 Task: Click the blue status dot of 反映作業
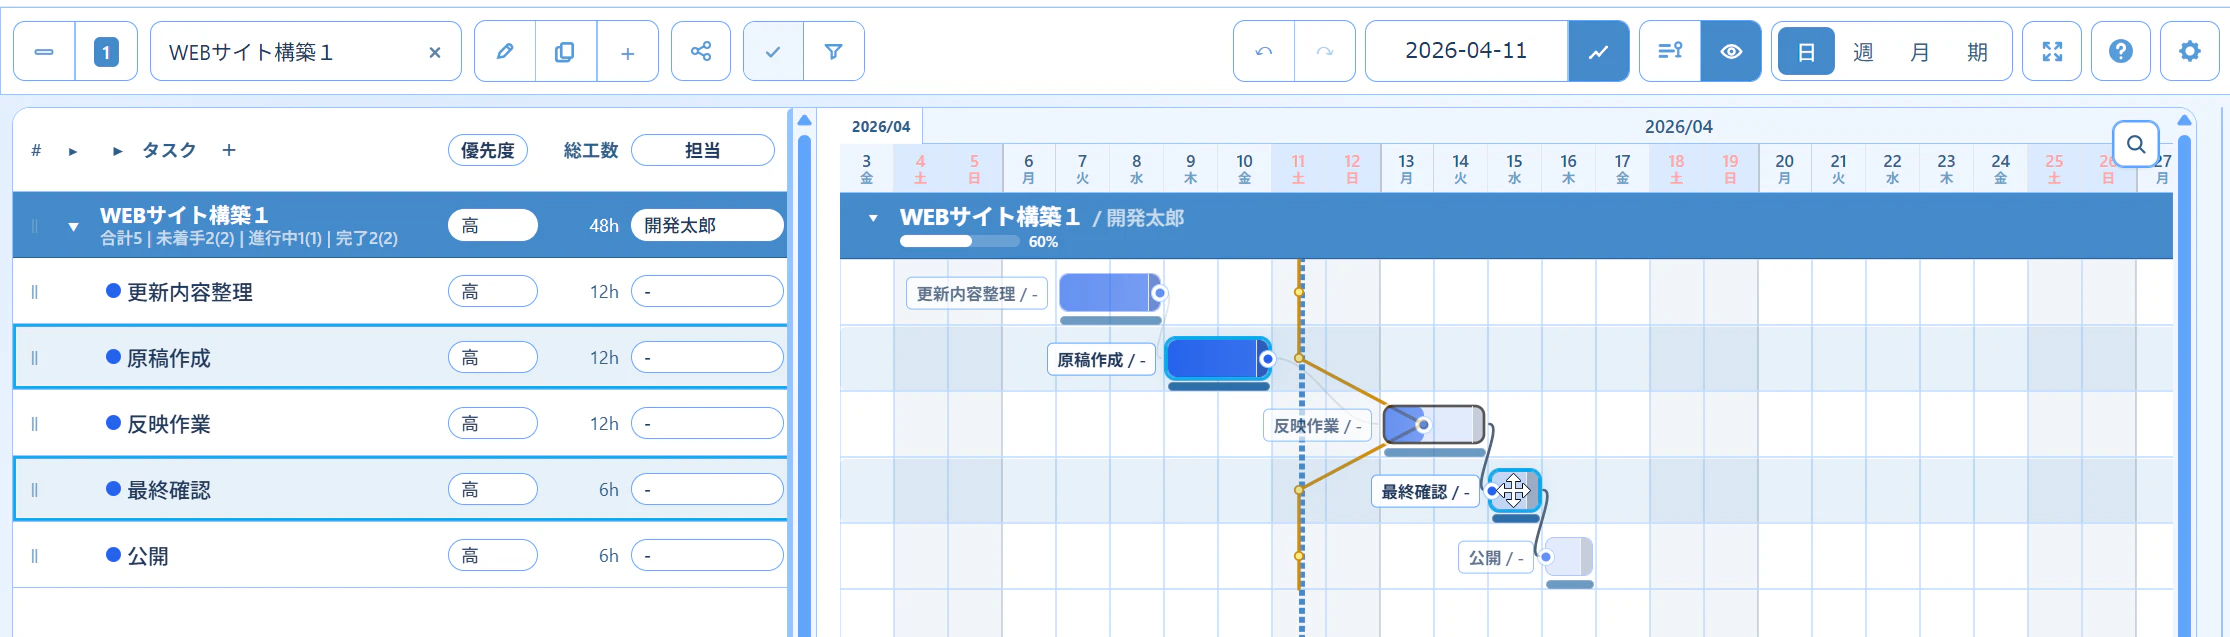pos(113,422)
